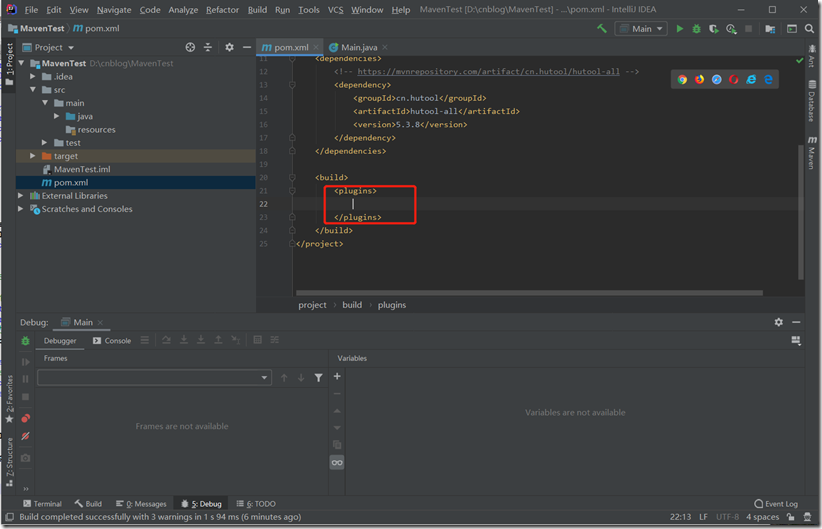Open the Terminal tool window
822x529 pixels.
pyautogui.click(x=42, y=504)
